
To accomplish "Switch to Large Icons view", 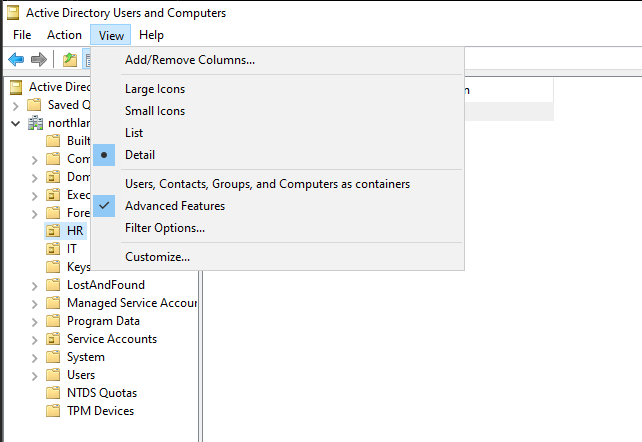I will click(x=154, y=89).
